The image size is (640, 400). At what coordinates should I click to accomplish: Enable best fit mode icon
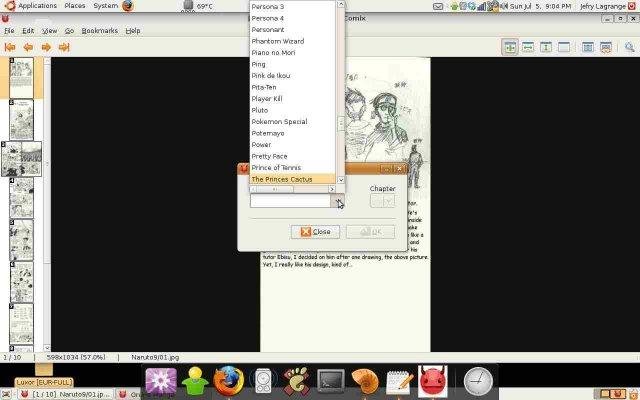(x=510, y=47)
